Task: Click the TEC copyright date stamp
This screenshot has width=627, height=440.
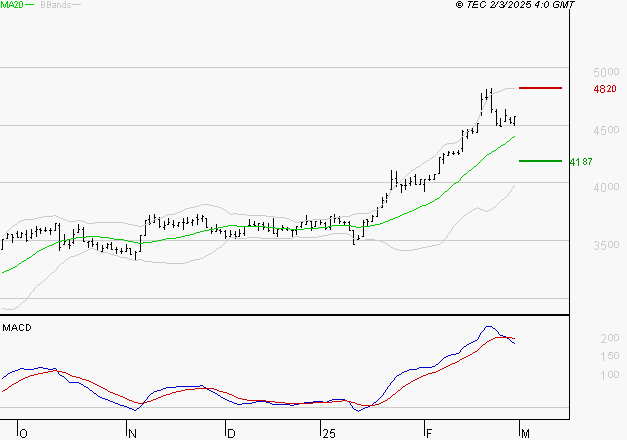Action: pos(515,5)
